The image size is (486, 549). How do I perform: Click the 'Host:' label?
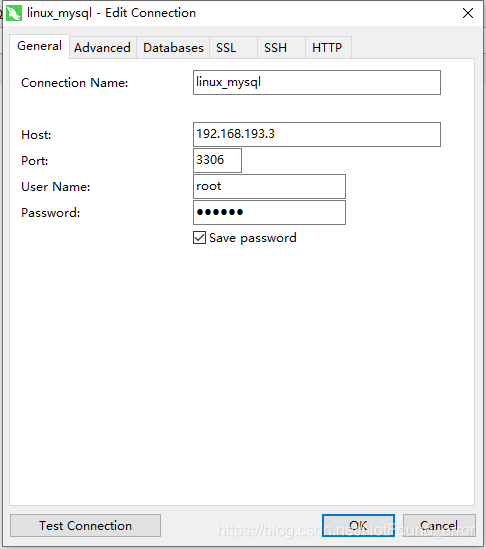click(x=36, y=135)
